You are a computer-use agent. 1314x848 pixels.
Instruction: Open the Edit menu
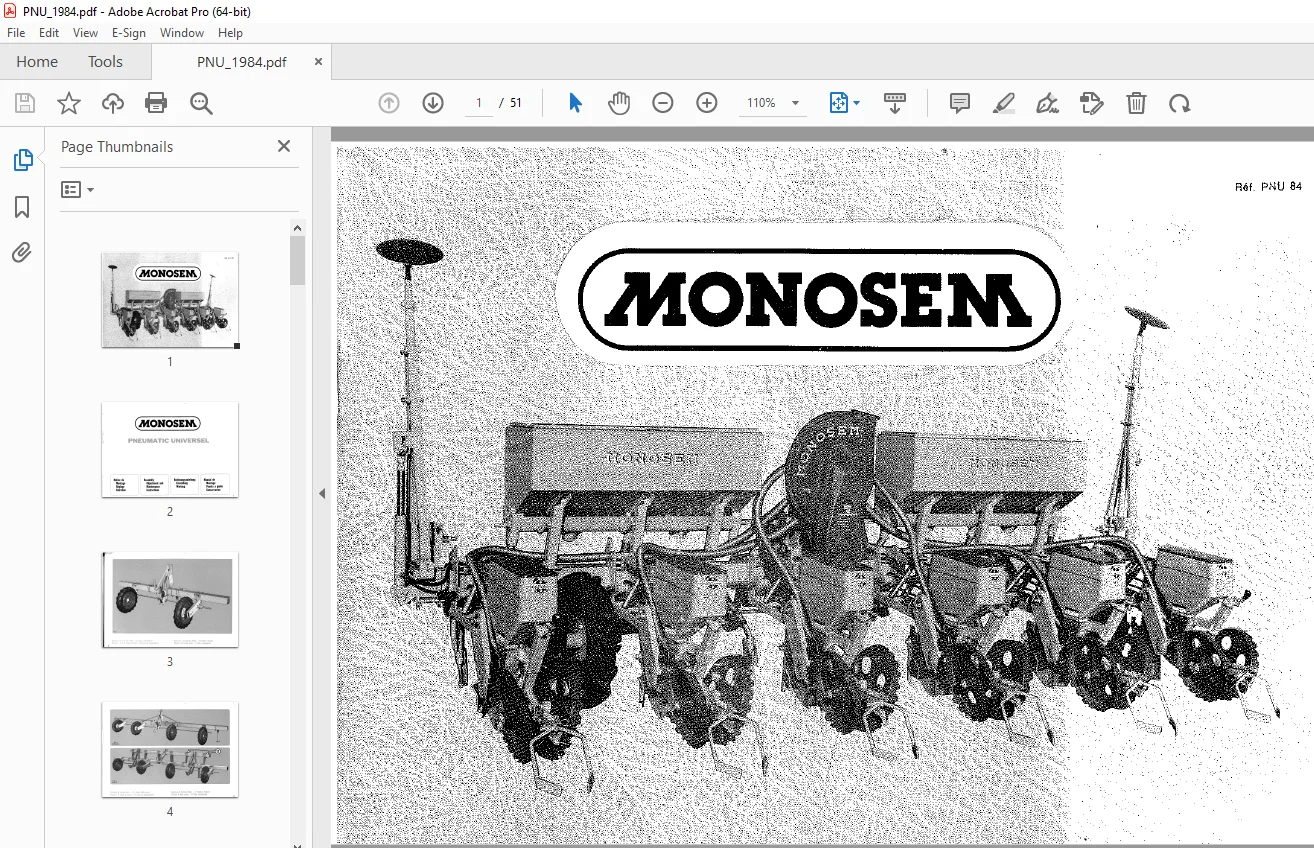49,33
